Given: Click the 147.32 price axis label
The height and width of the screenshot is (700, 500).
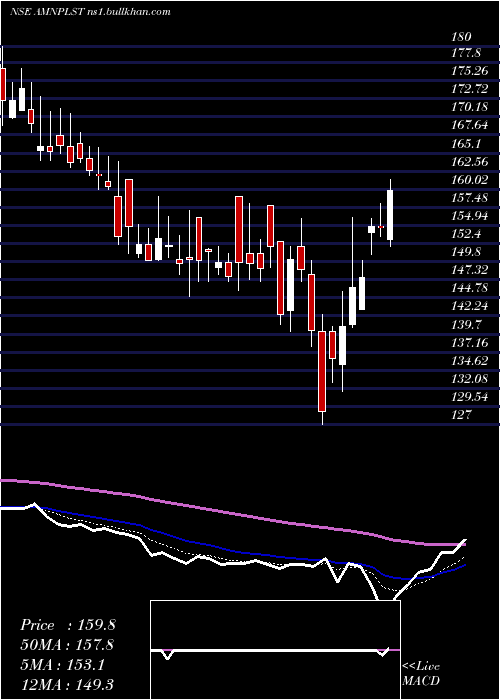Looking at the screenshot, I should pos(470,270).
